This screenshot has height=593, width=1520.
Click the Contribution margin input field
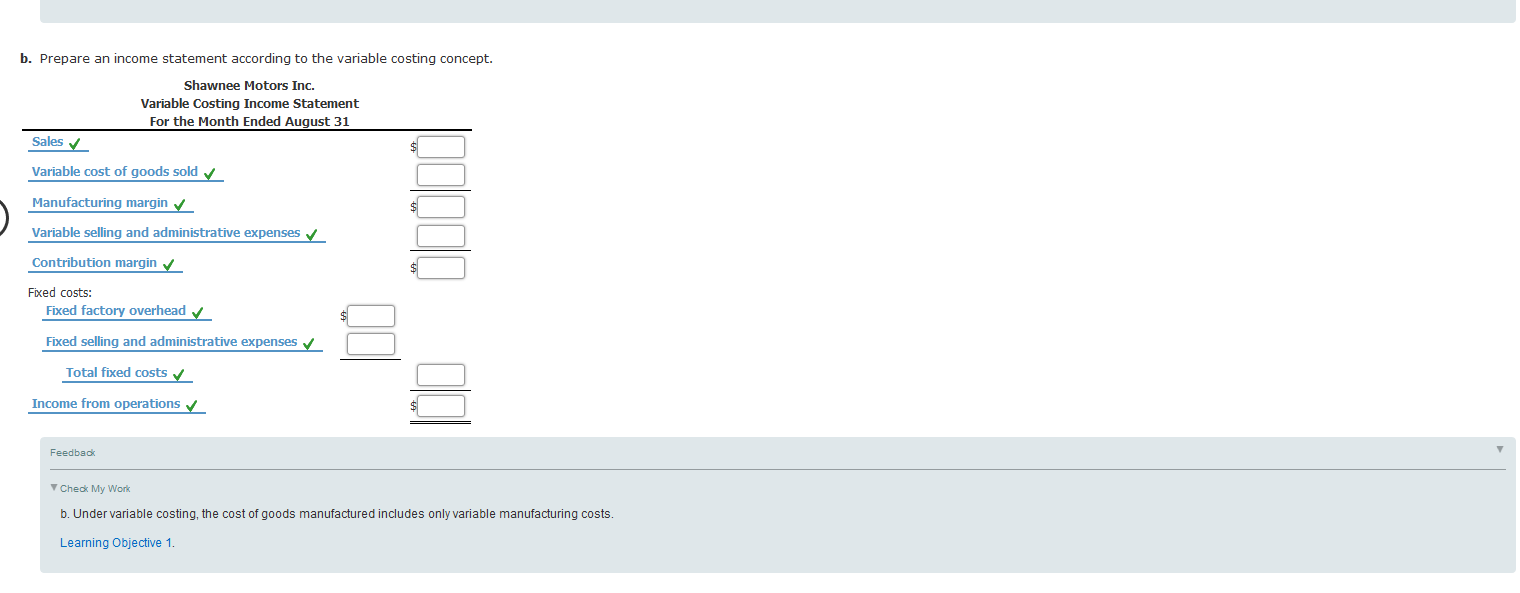point(440,267)
